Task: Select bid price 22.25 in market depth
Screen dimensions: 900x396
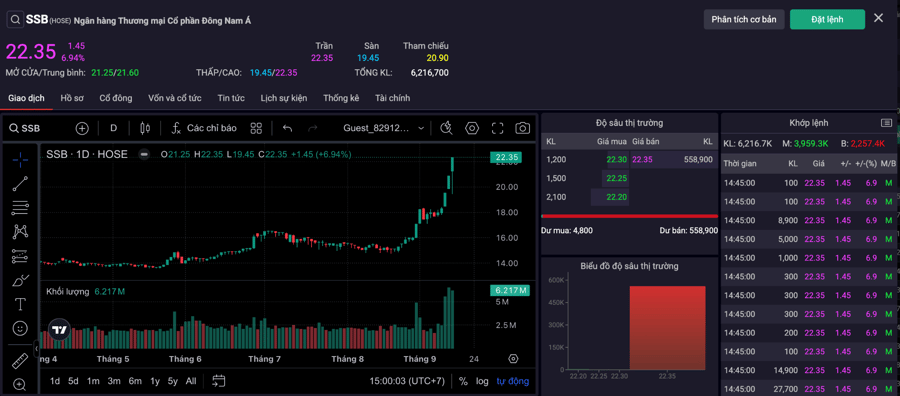Action: (x=616, y=178)
